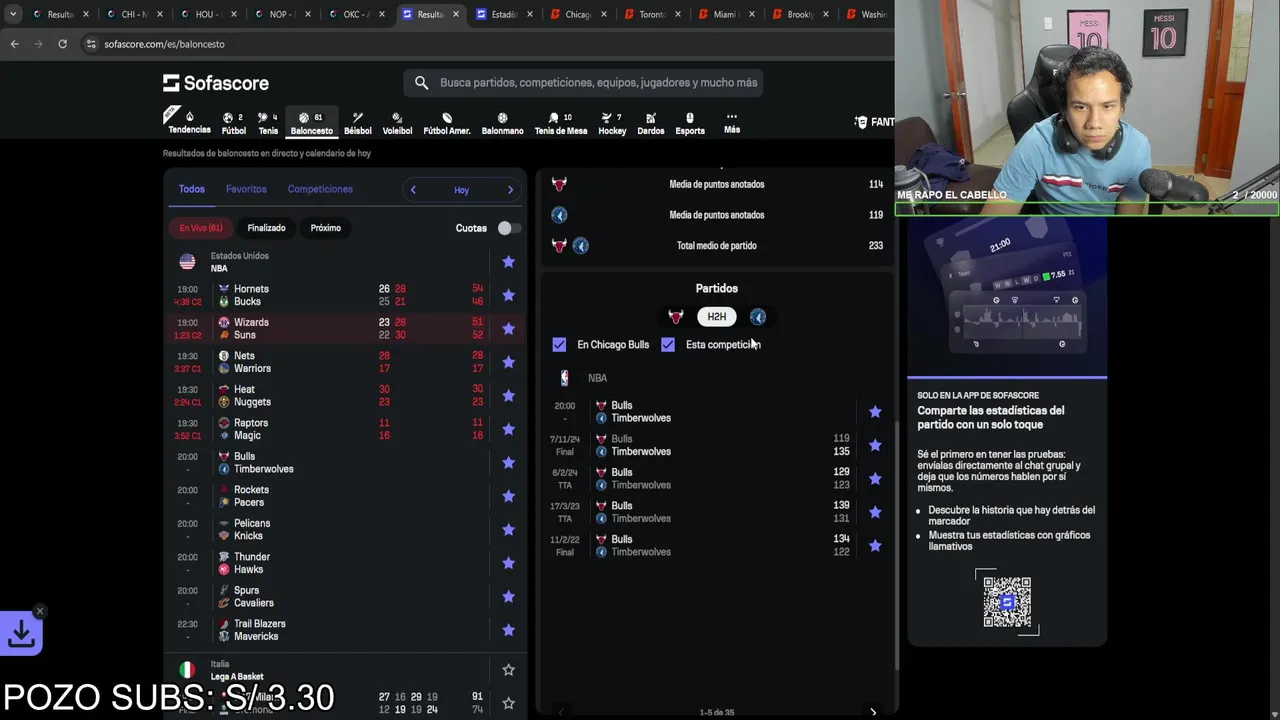Open the Fantasy link in header
The image size is (1280, 720).
click(x=874, y=122)
